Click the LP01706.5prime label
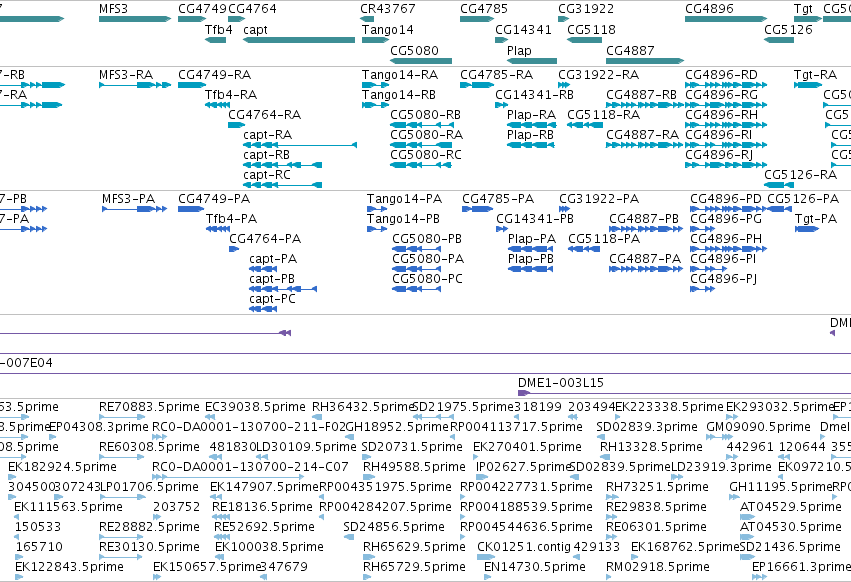The height and width of the screenshot is (582, 851). pos(149,486)
